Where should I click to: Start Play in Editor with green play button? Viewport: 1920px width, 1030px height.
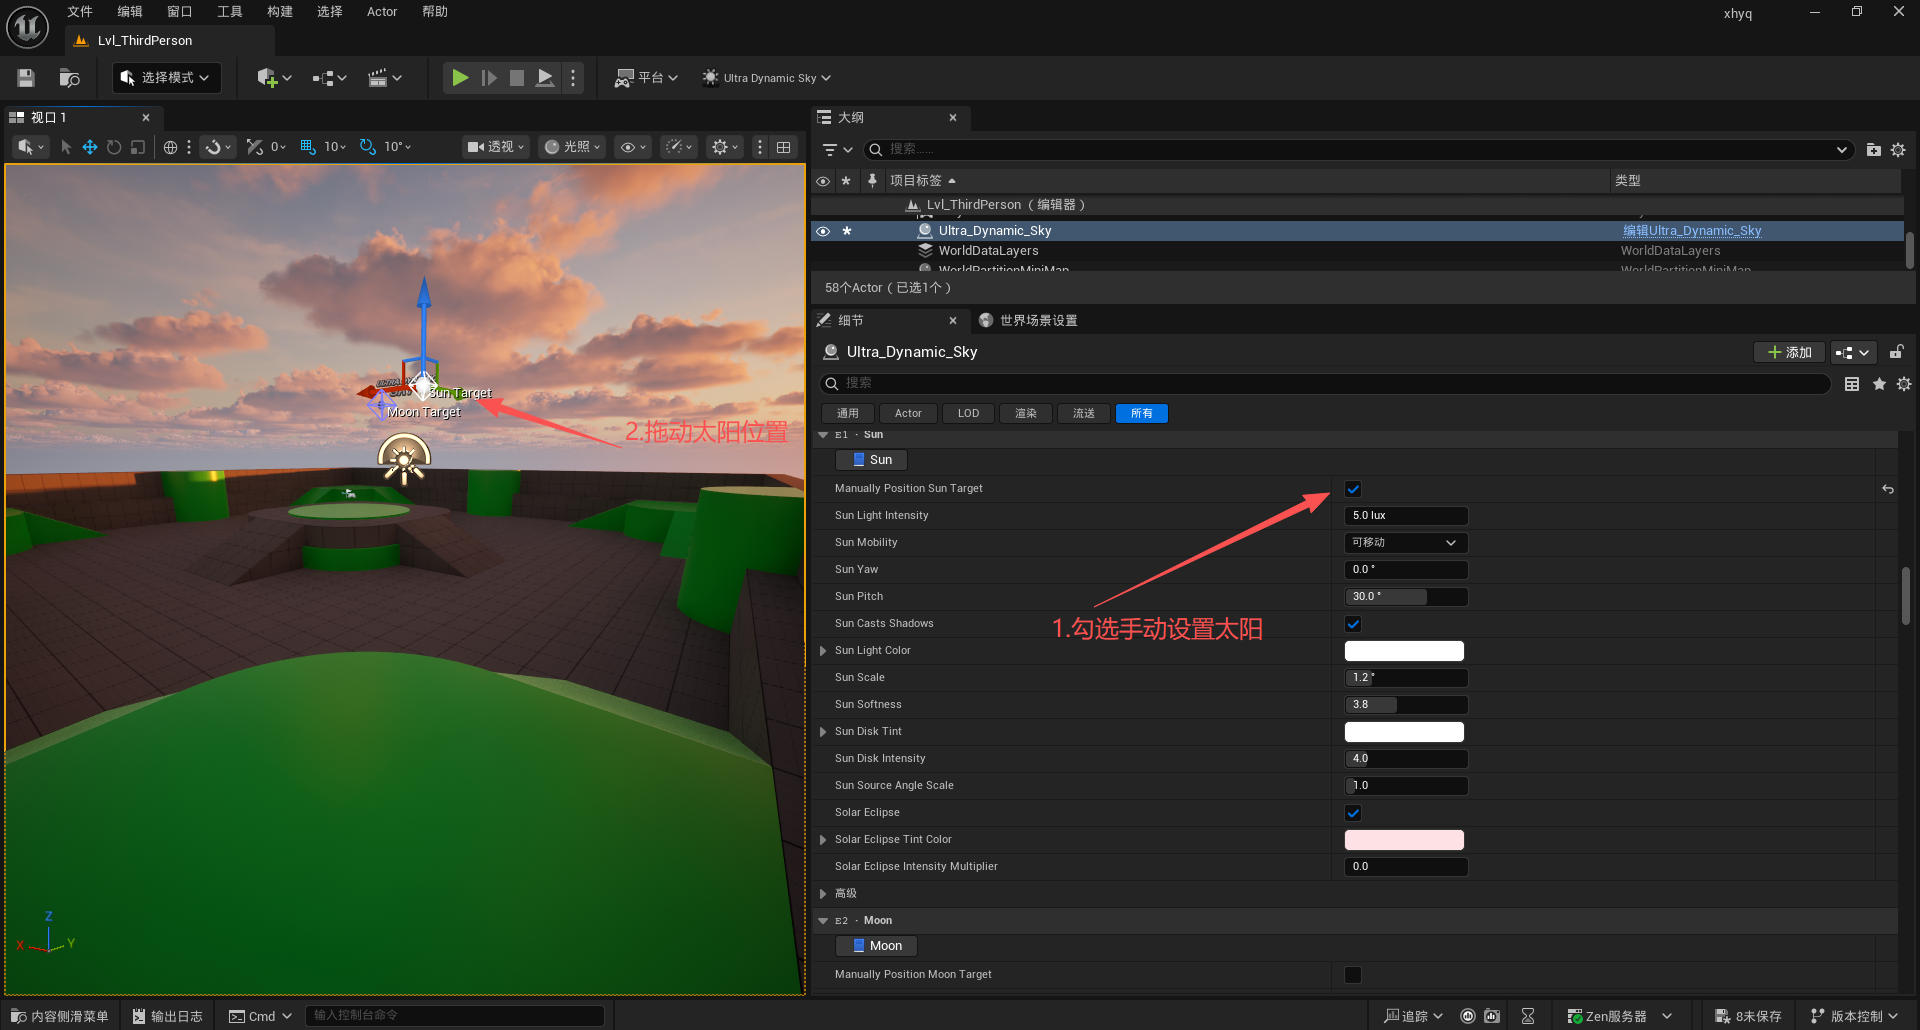pyautogui.click(x=459, y=78)
